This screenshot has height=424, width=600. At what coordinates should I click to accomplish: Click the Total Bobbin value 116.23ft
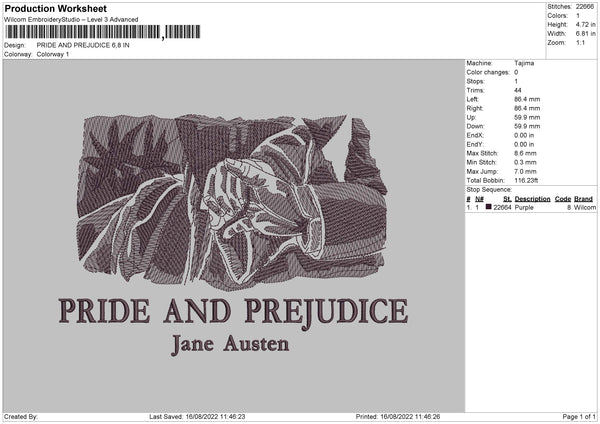click(x=526, y=180)
